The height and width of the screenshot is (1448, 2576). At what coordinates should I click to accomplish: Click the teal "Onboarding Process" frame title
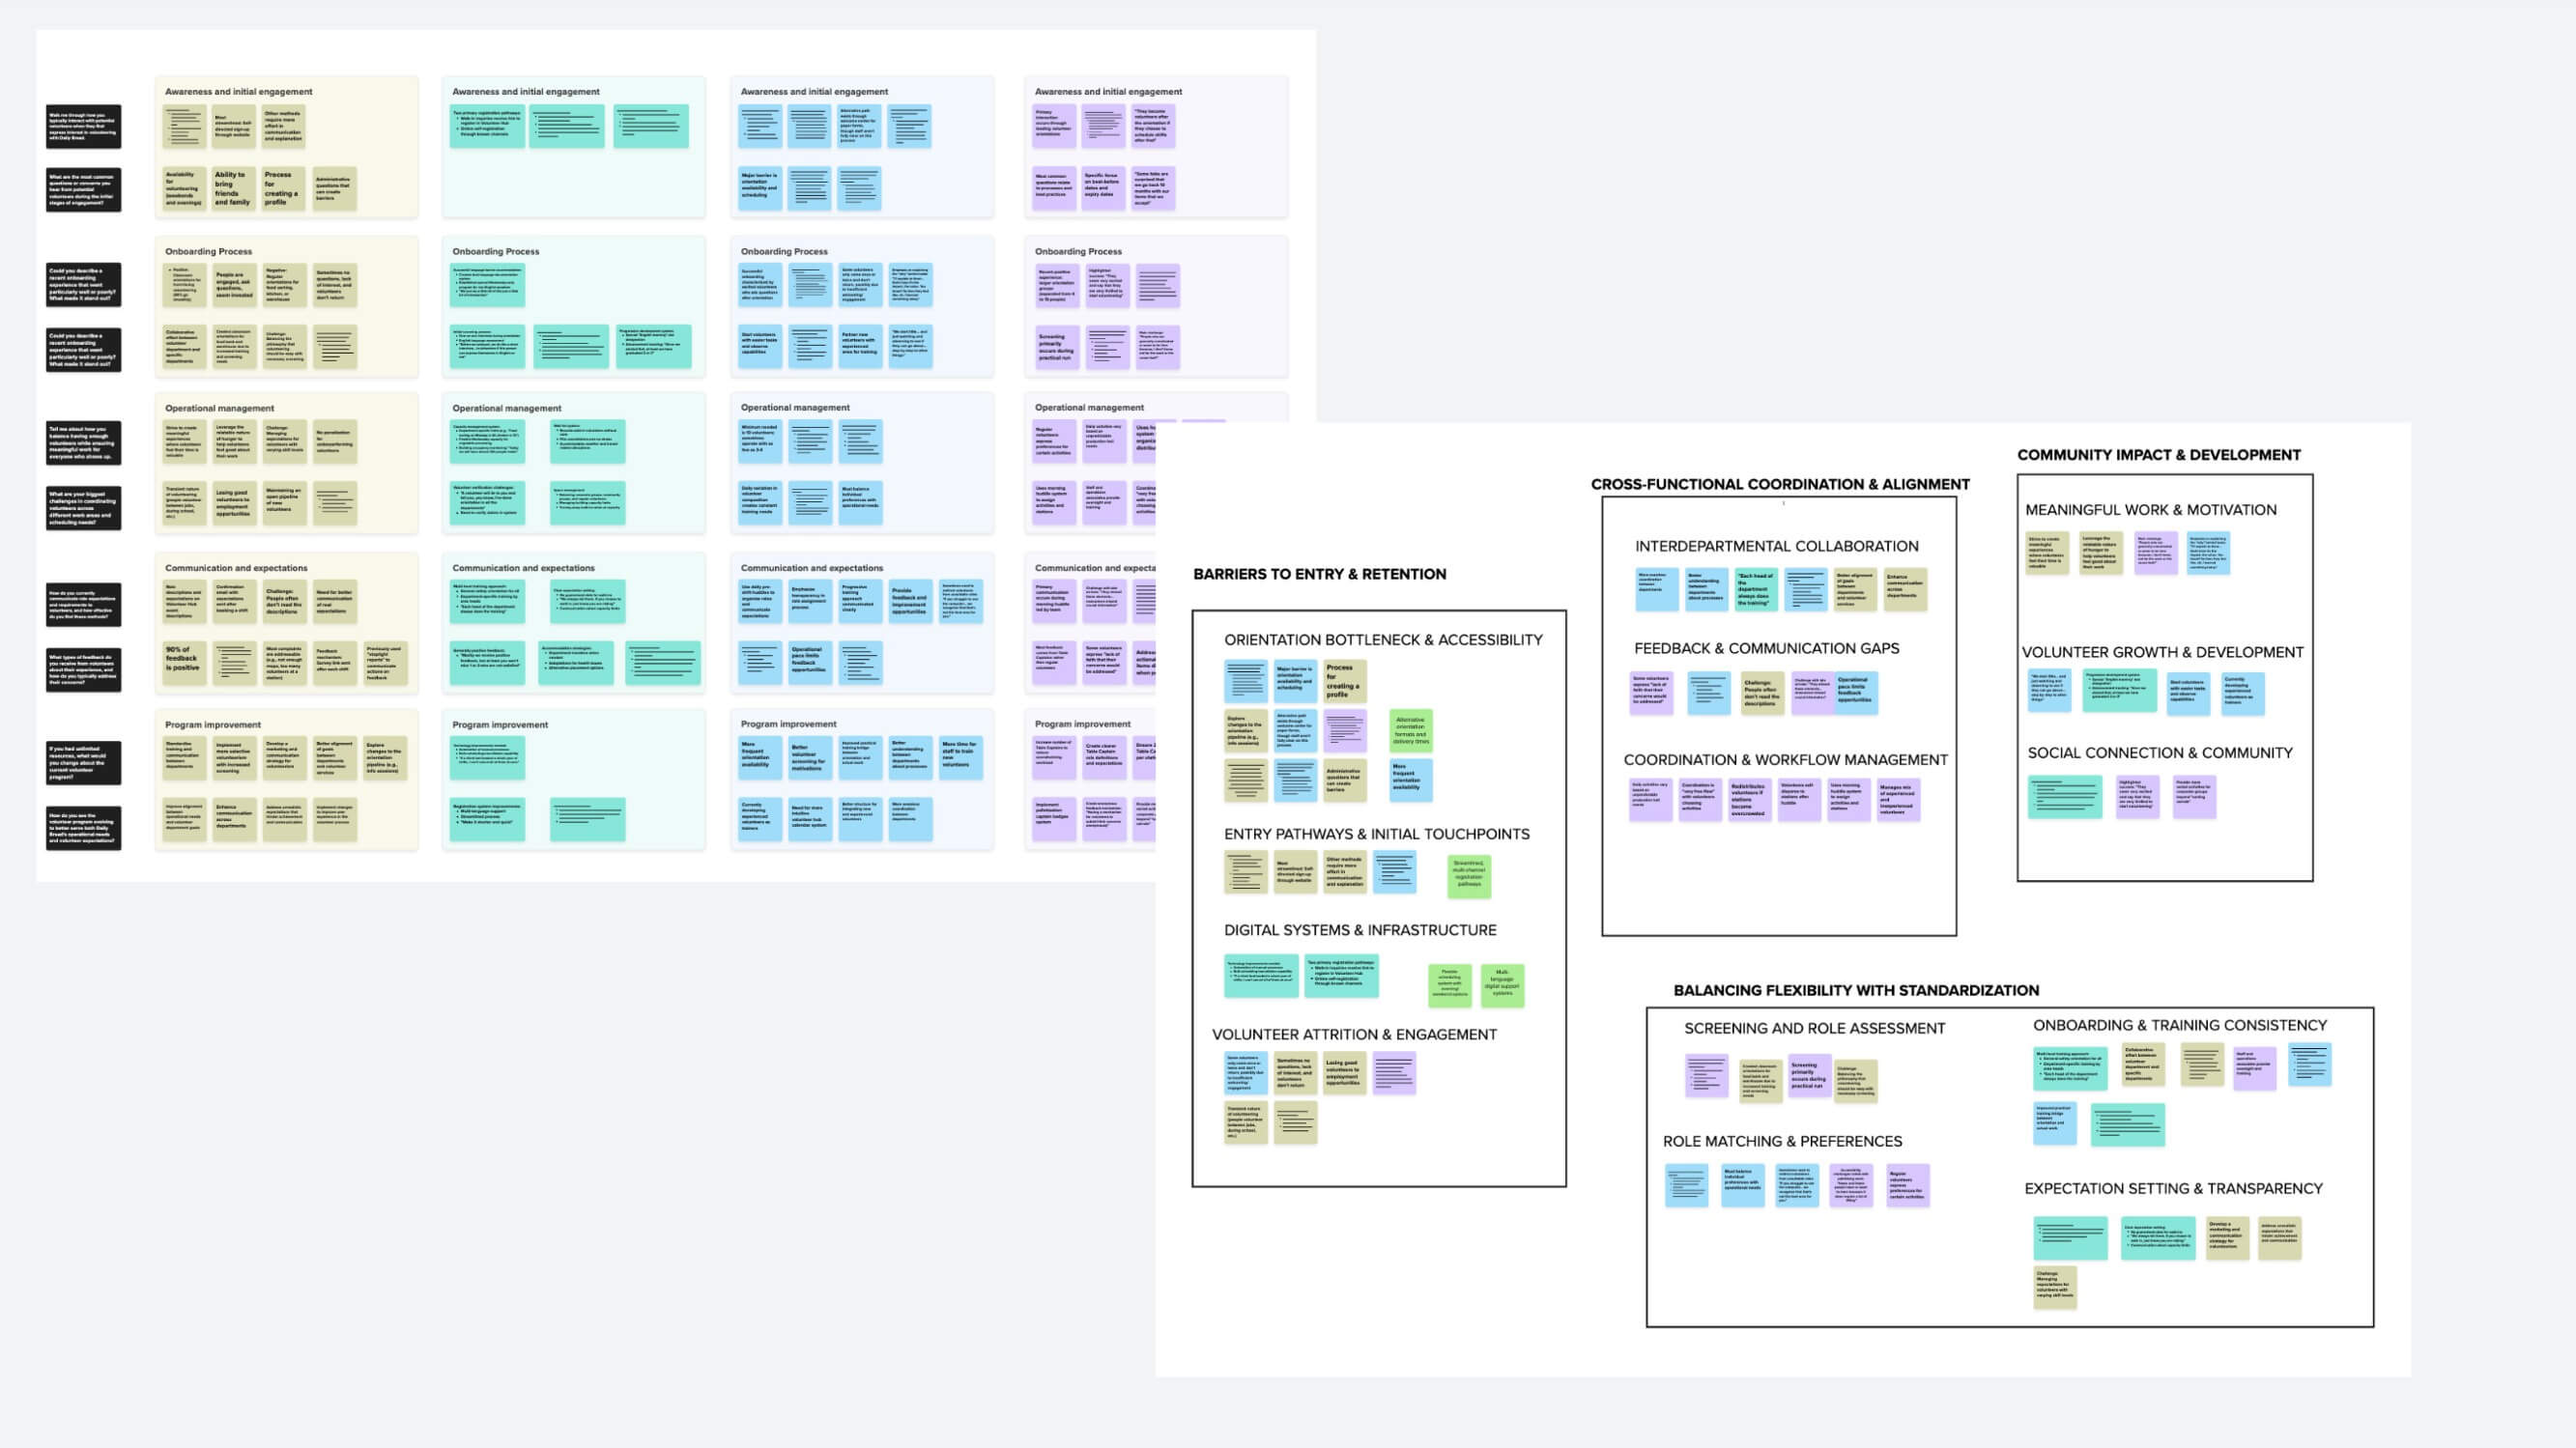pyautogui.click(x=498, y=251)
